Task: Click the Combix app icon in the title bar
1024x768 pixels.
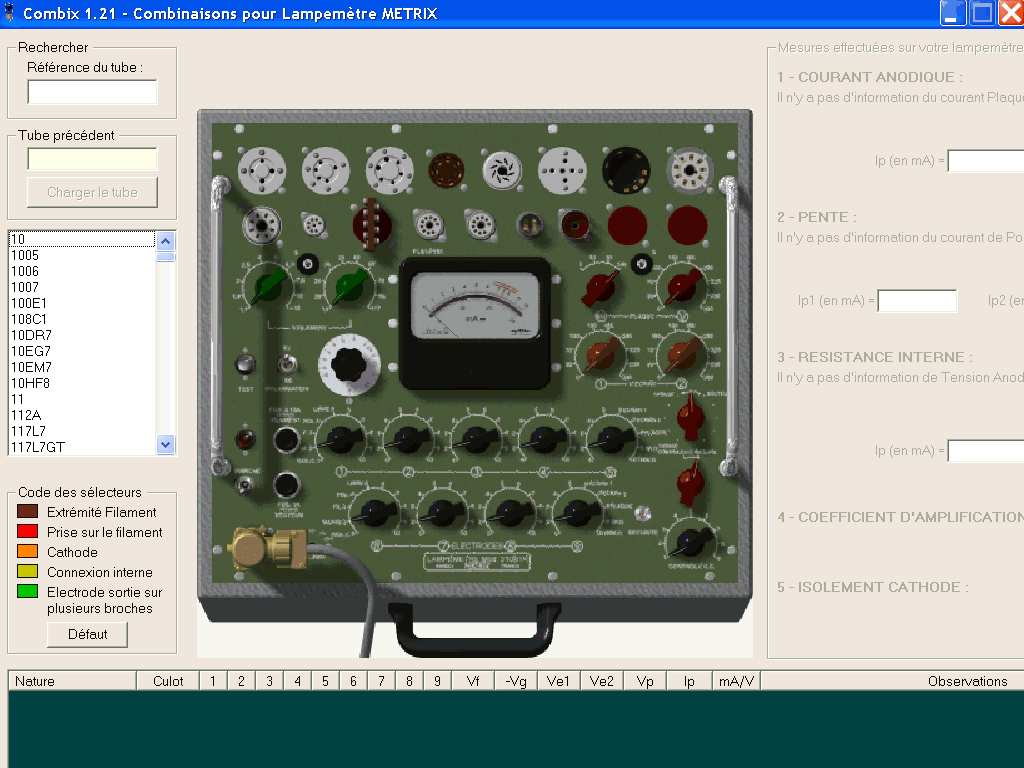Action: pos(9,12)
